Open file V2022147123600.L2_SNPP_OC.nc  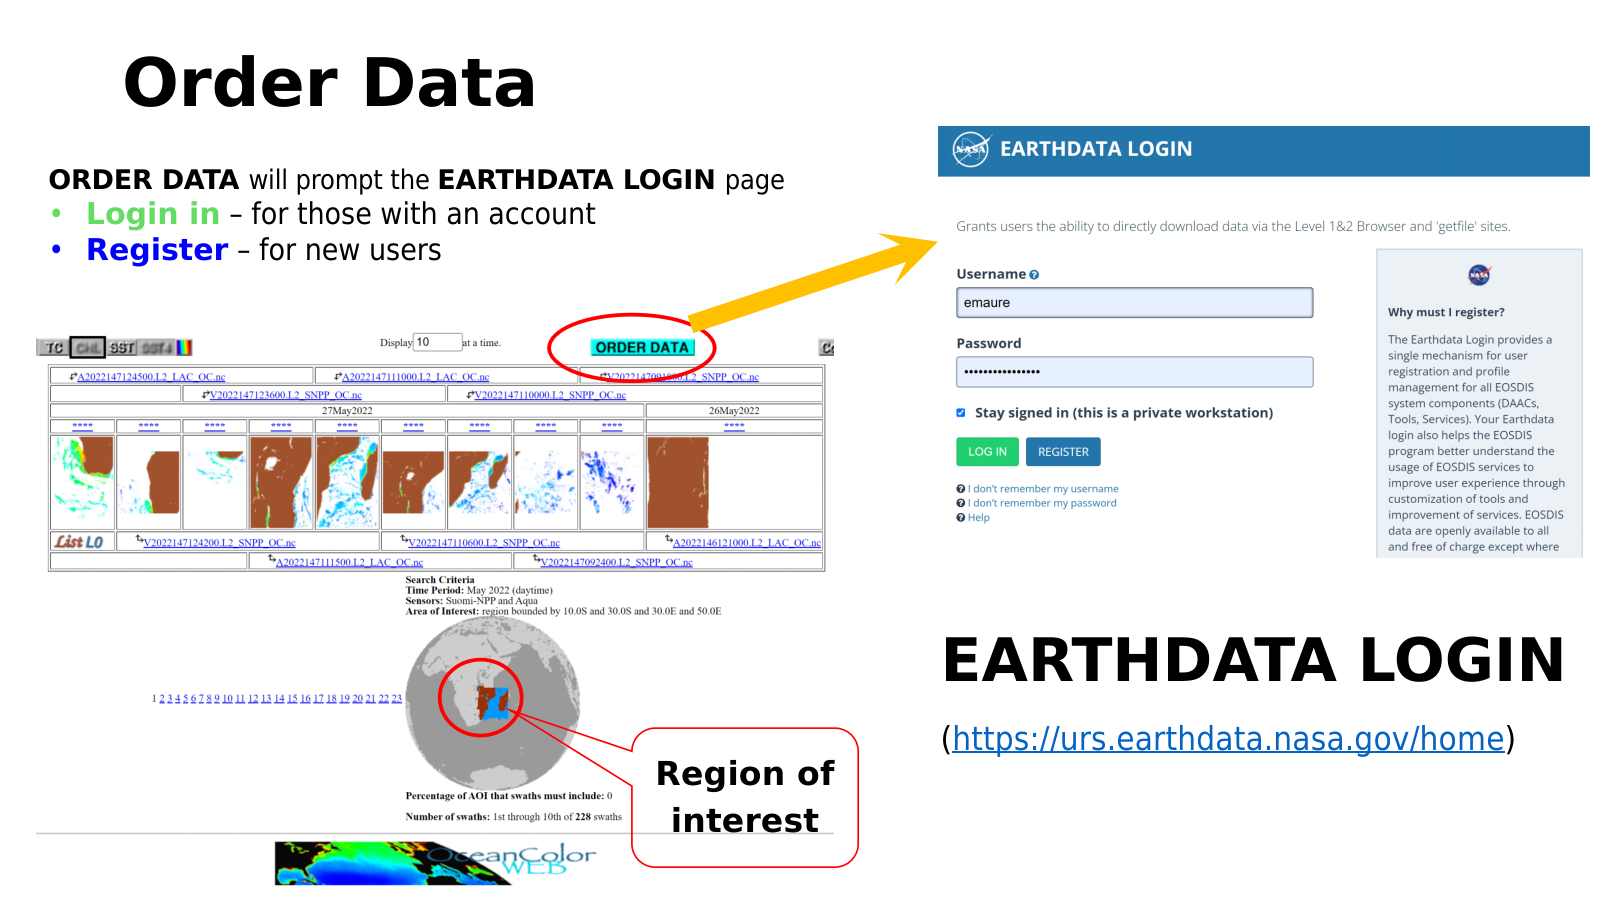click(x=285, y=395)
